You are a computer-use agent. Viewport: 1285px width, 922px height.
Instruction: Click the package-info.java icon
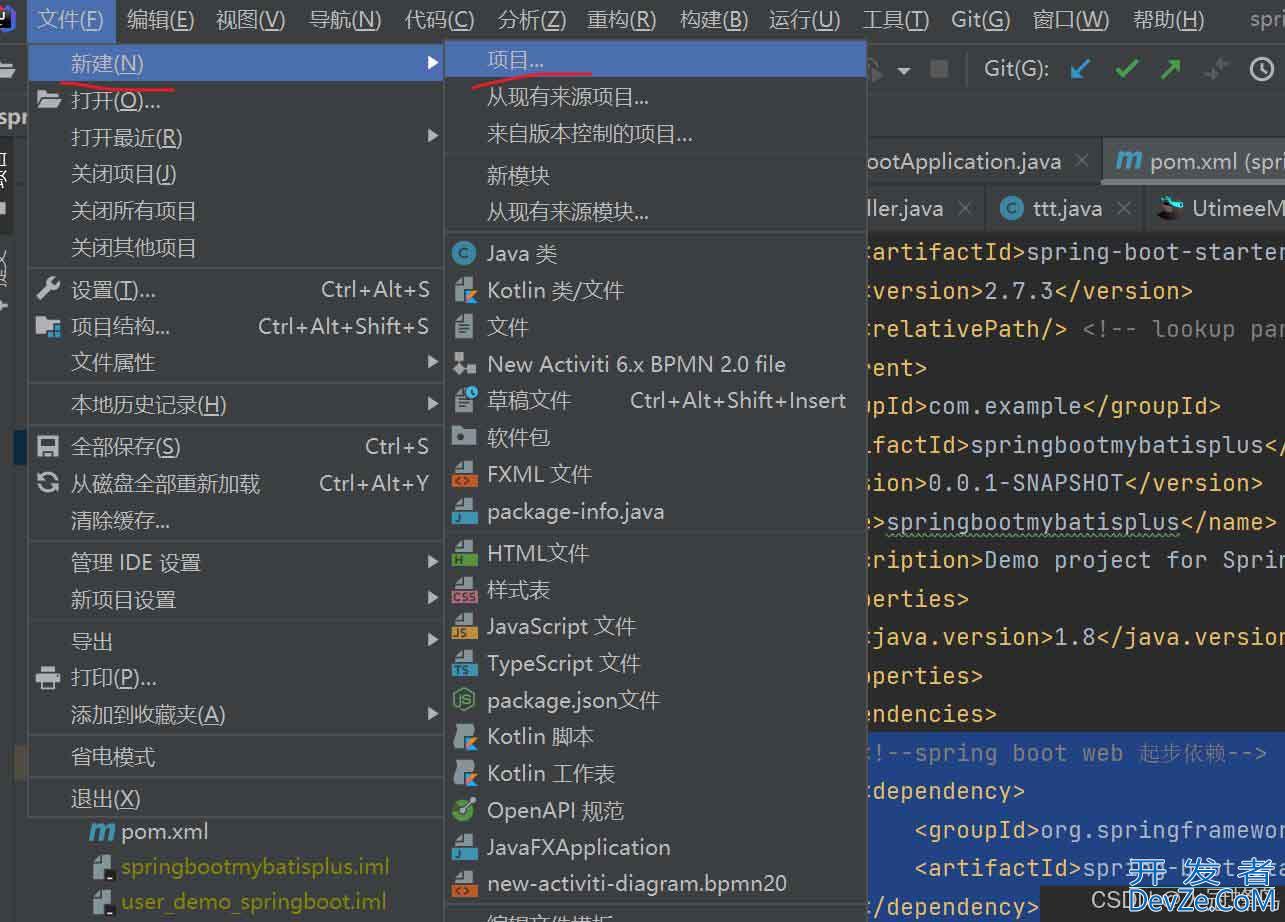click(x=465, y=511)
